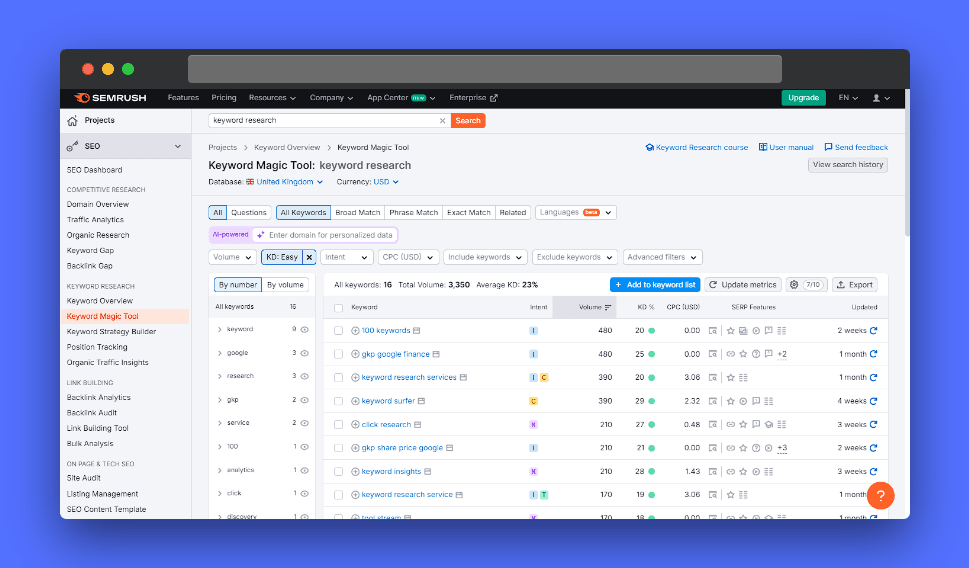
Task: Open SERP snapshot icon next to keyword surfer
Action: point(421,401)
